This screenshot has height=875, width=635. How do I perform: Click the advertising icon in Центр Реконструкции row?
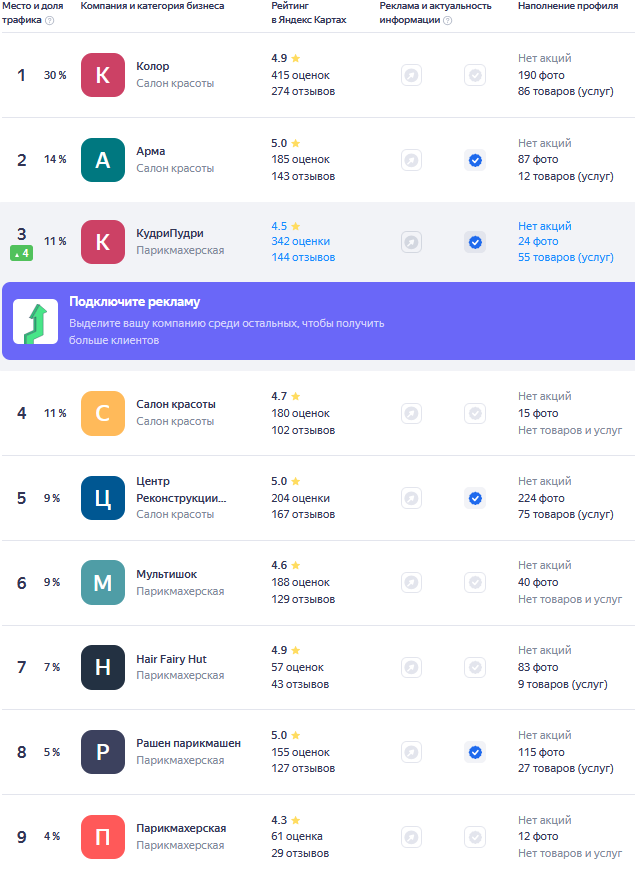[x=411, y=498]
